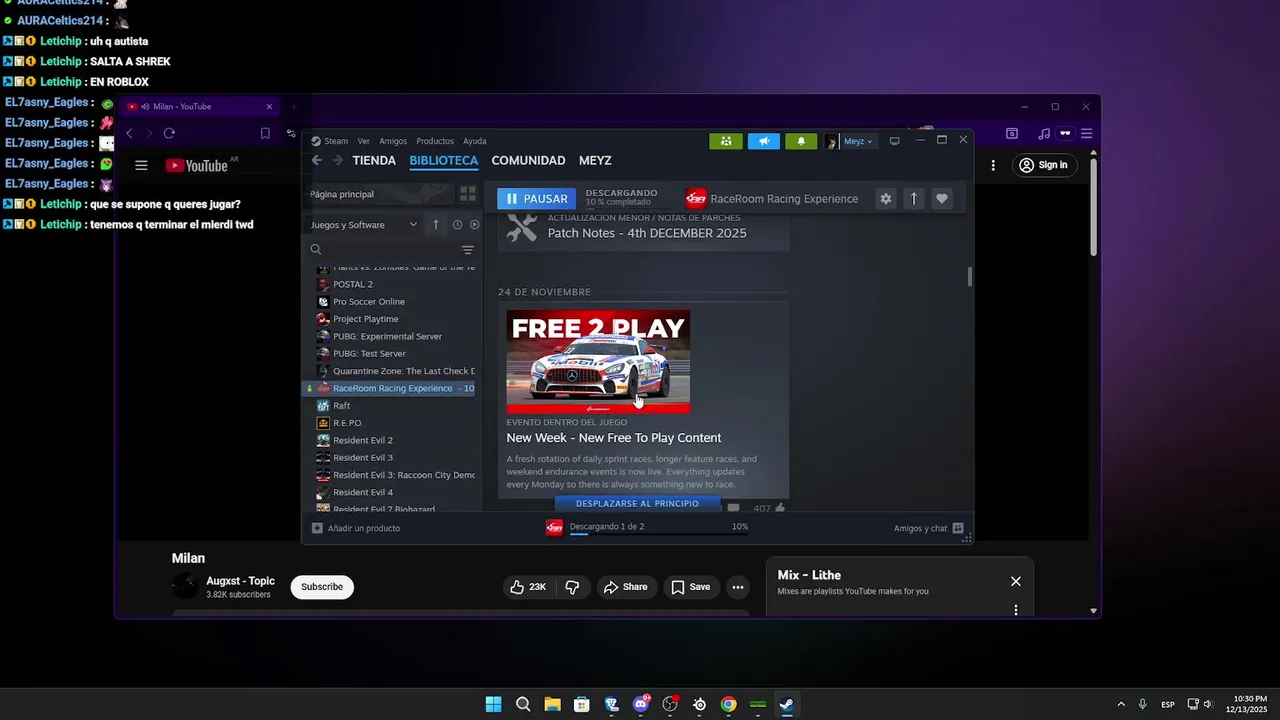Open Mix - Lithe playlist options dots
Screen dimensions: 1280x720
pyautogui.click(x=1016, y=610)
